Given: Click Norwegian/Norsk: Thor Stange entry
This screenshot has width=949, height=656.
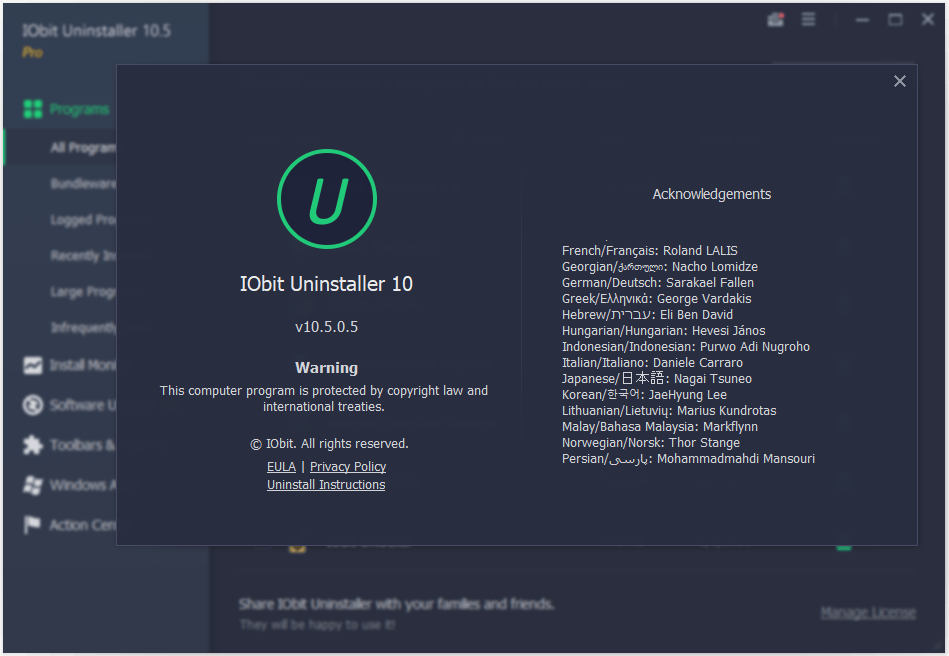Looking at the screenshot, I should point(651,443).
